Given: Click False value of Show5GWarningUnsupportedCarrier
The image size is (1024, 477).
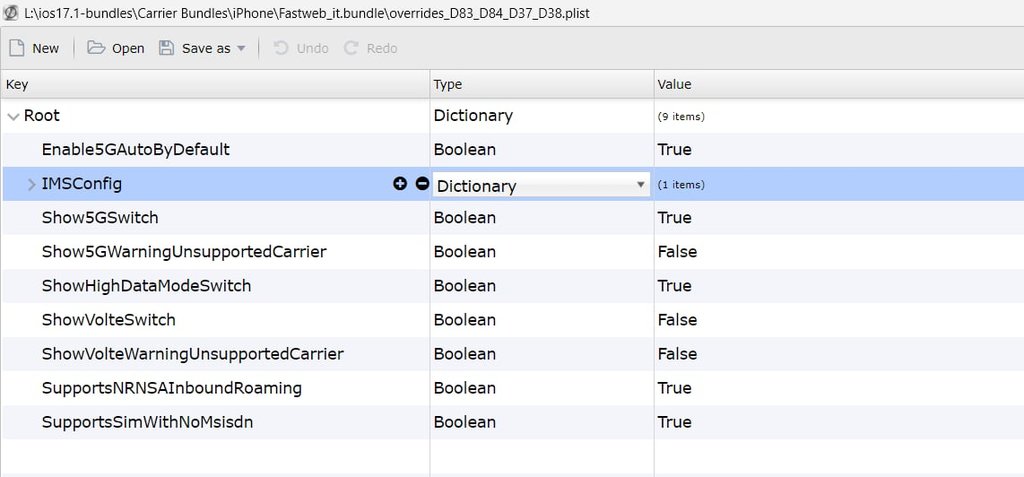Looking at the screenshot, I should coord(677,252).
